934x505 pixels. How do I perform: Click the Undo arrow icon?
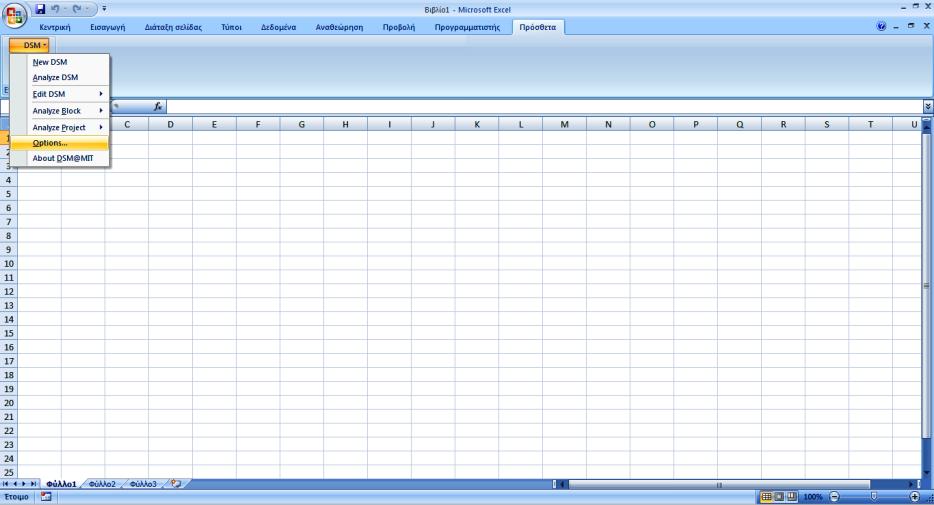55,9
